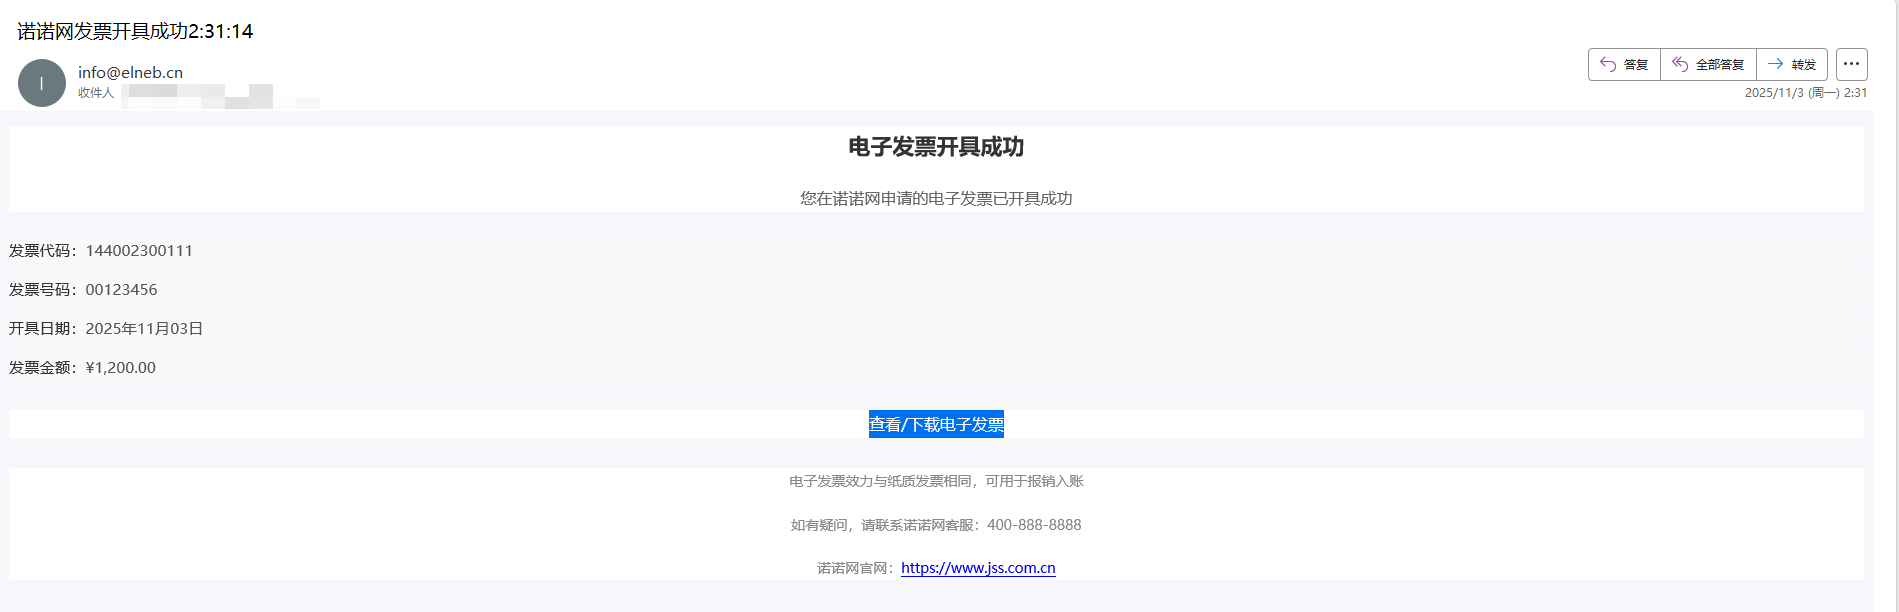Click the invoice amount ¥1,200.00
The image size is (1899, 612).
(x=121, y=367)
